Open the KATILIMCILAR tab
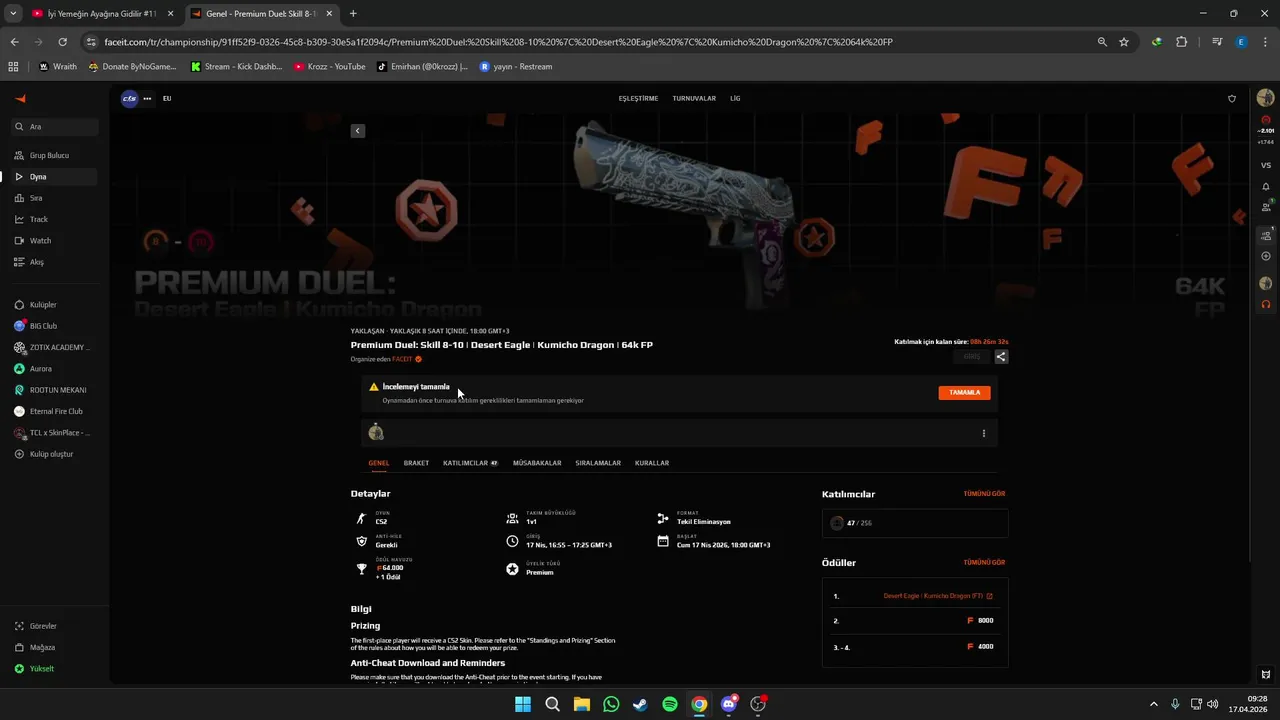 click(470, 463)
